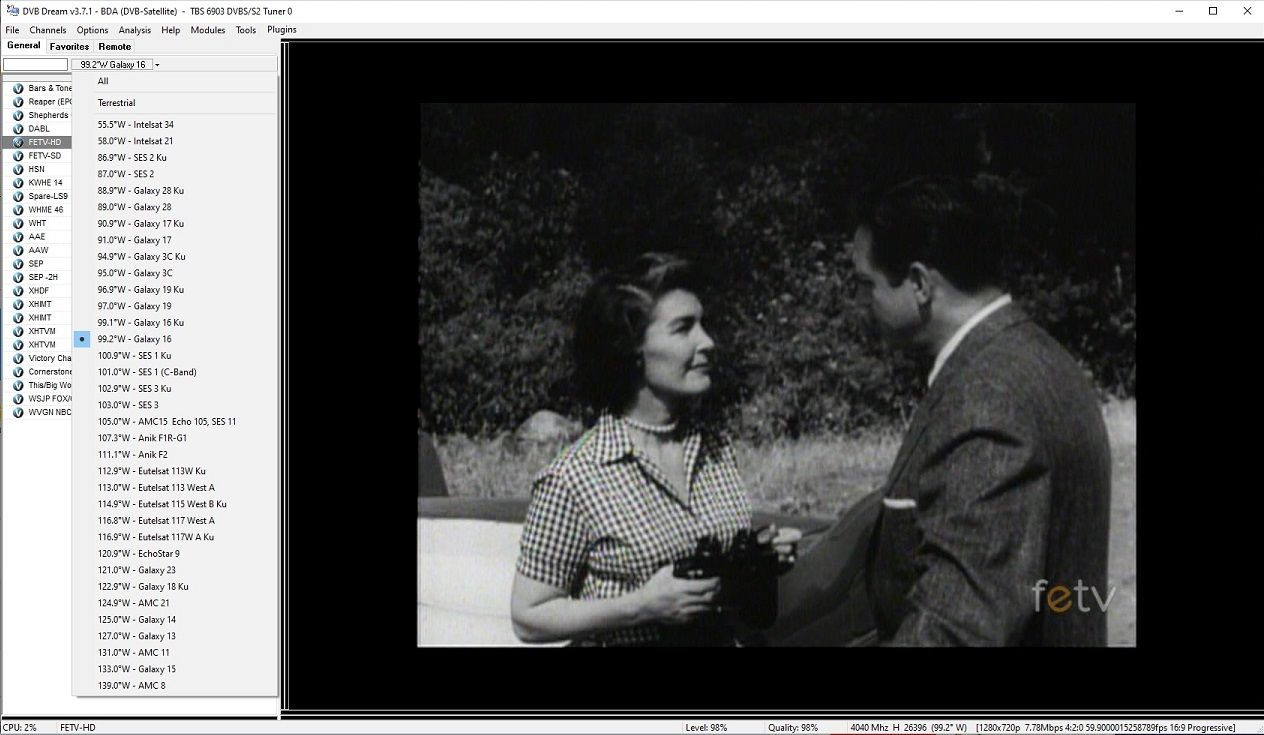Select the checked 99.2°W Galaxy 16 option
The width and height of the screenshot is (1264, 735).
[x=135, y=339]
